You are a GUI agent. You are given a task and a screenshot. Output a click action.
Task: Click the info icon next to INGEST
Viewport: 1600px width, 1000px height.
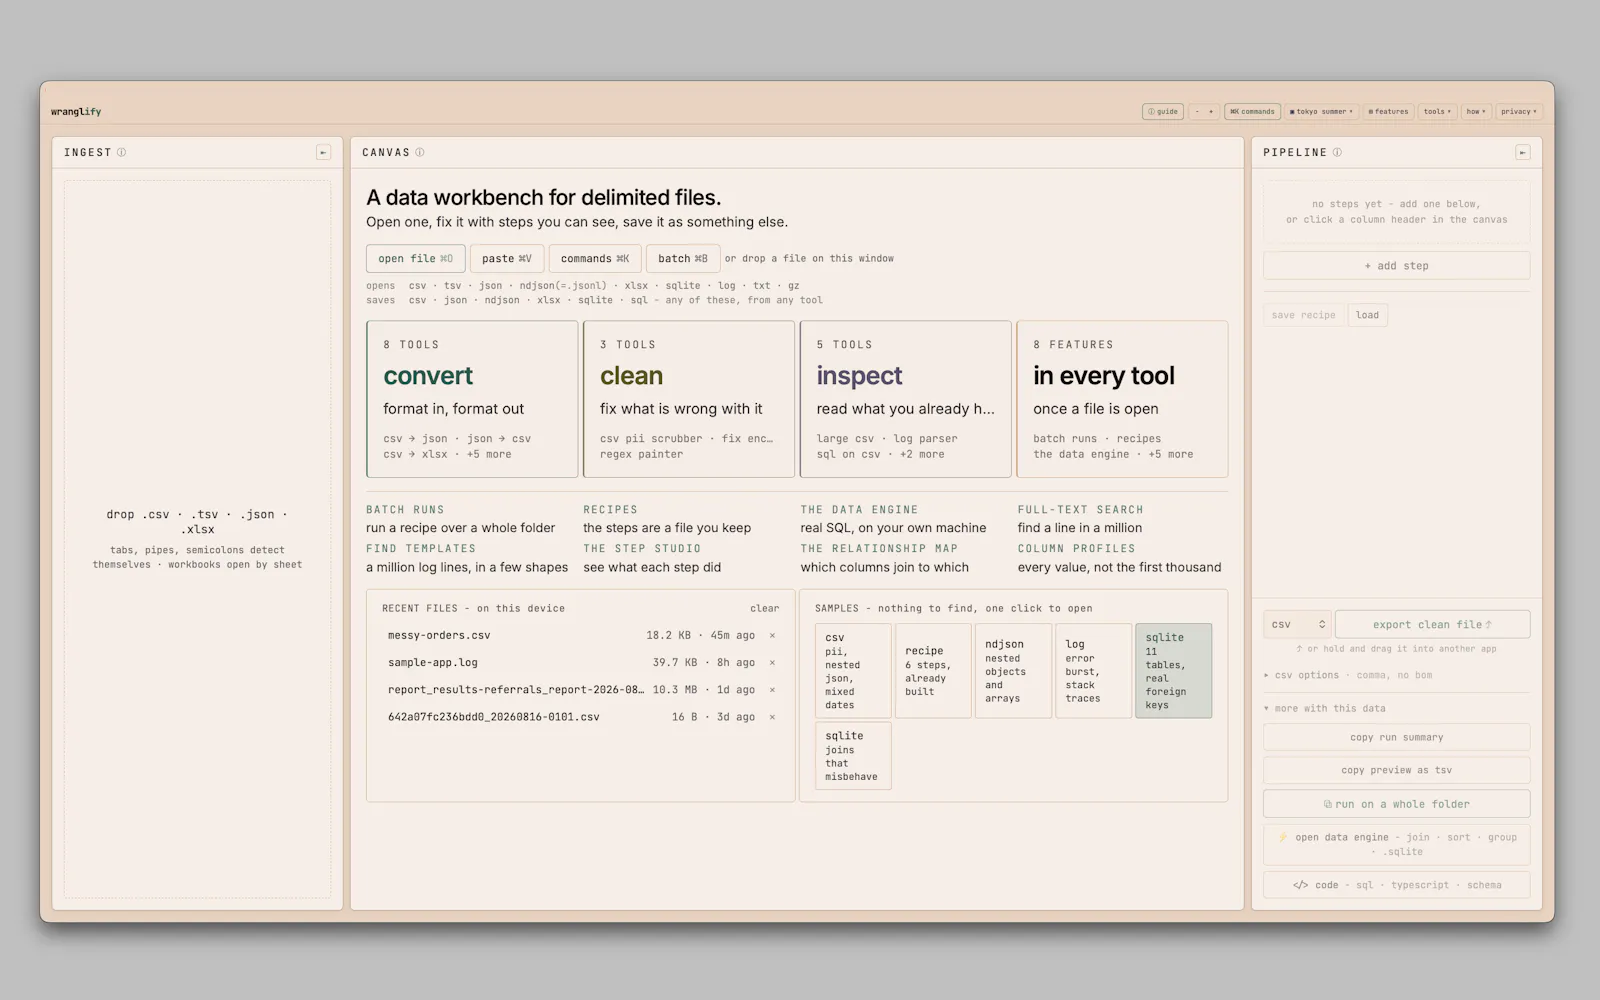(x=121, y=153)
